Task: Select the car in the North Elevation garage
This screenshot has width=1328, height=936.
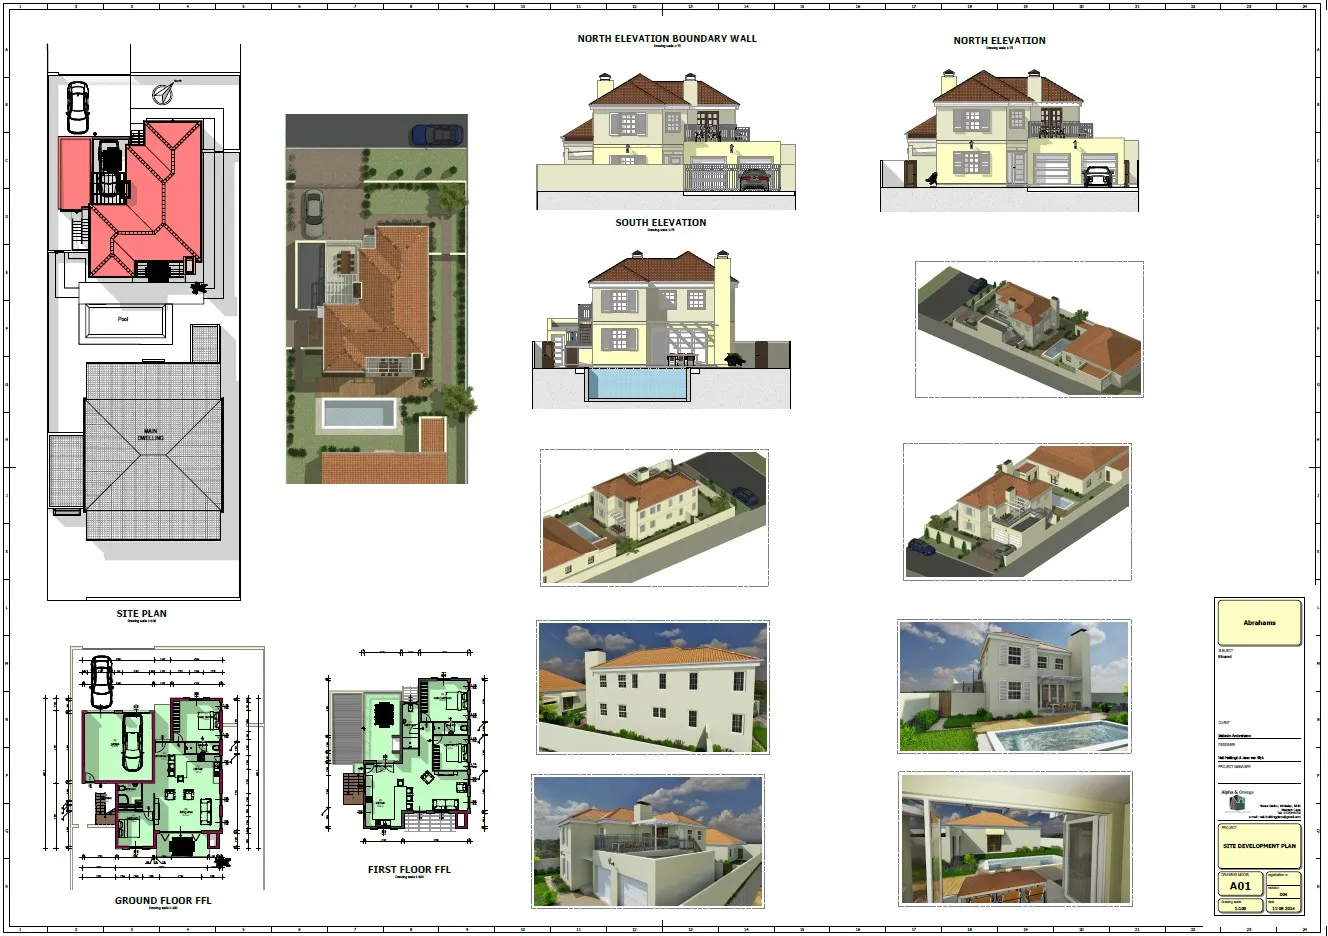Action: 1097,176
